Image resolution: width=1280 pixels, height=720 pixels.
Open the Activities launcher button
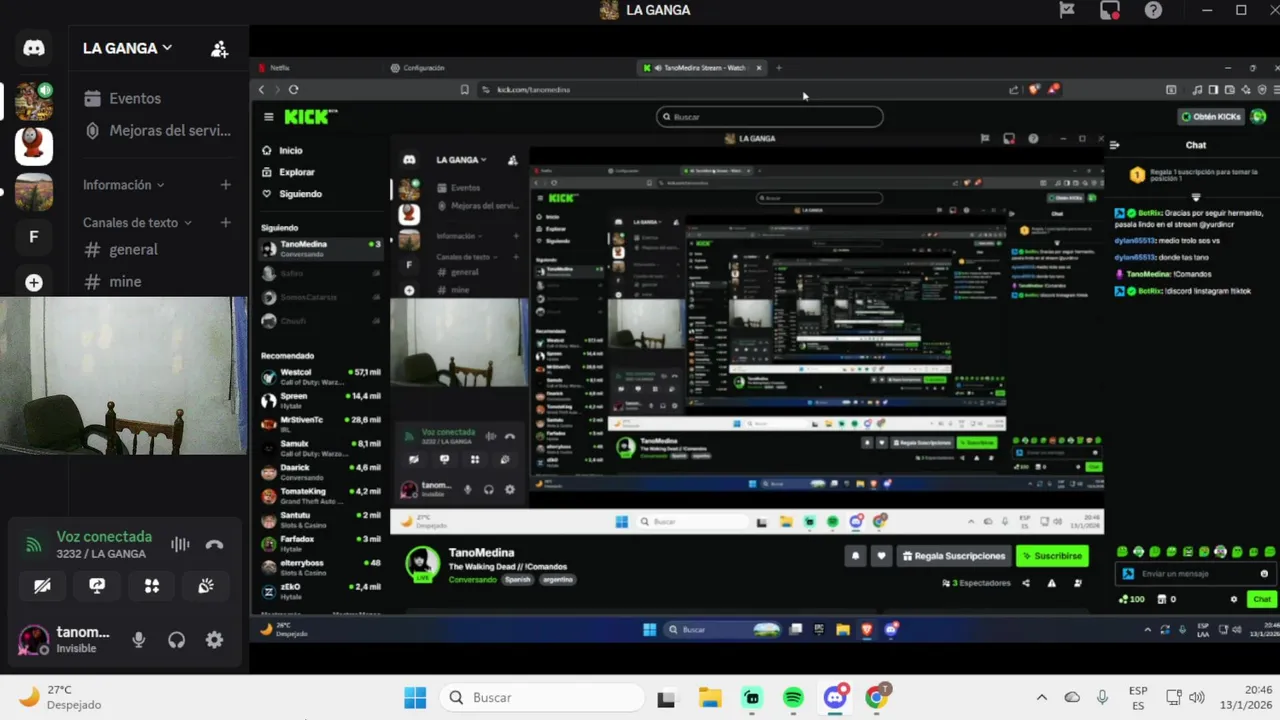click(x=152, y=586)
